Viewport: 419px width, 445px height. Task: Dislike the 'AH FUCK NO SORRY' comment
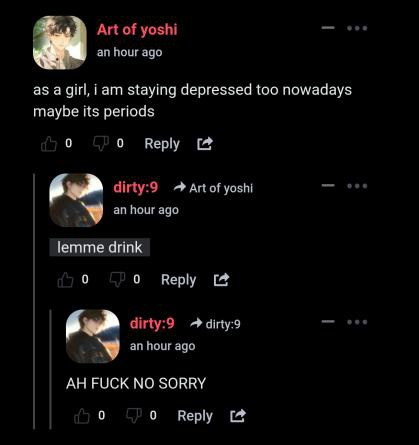134,416
